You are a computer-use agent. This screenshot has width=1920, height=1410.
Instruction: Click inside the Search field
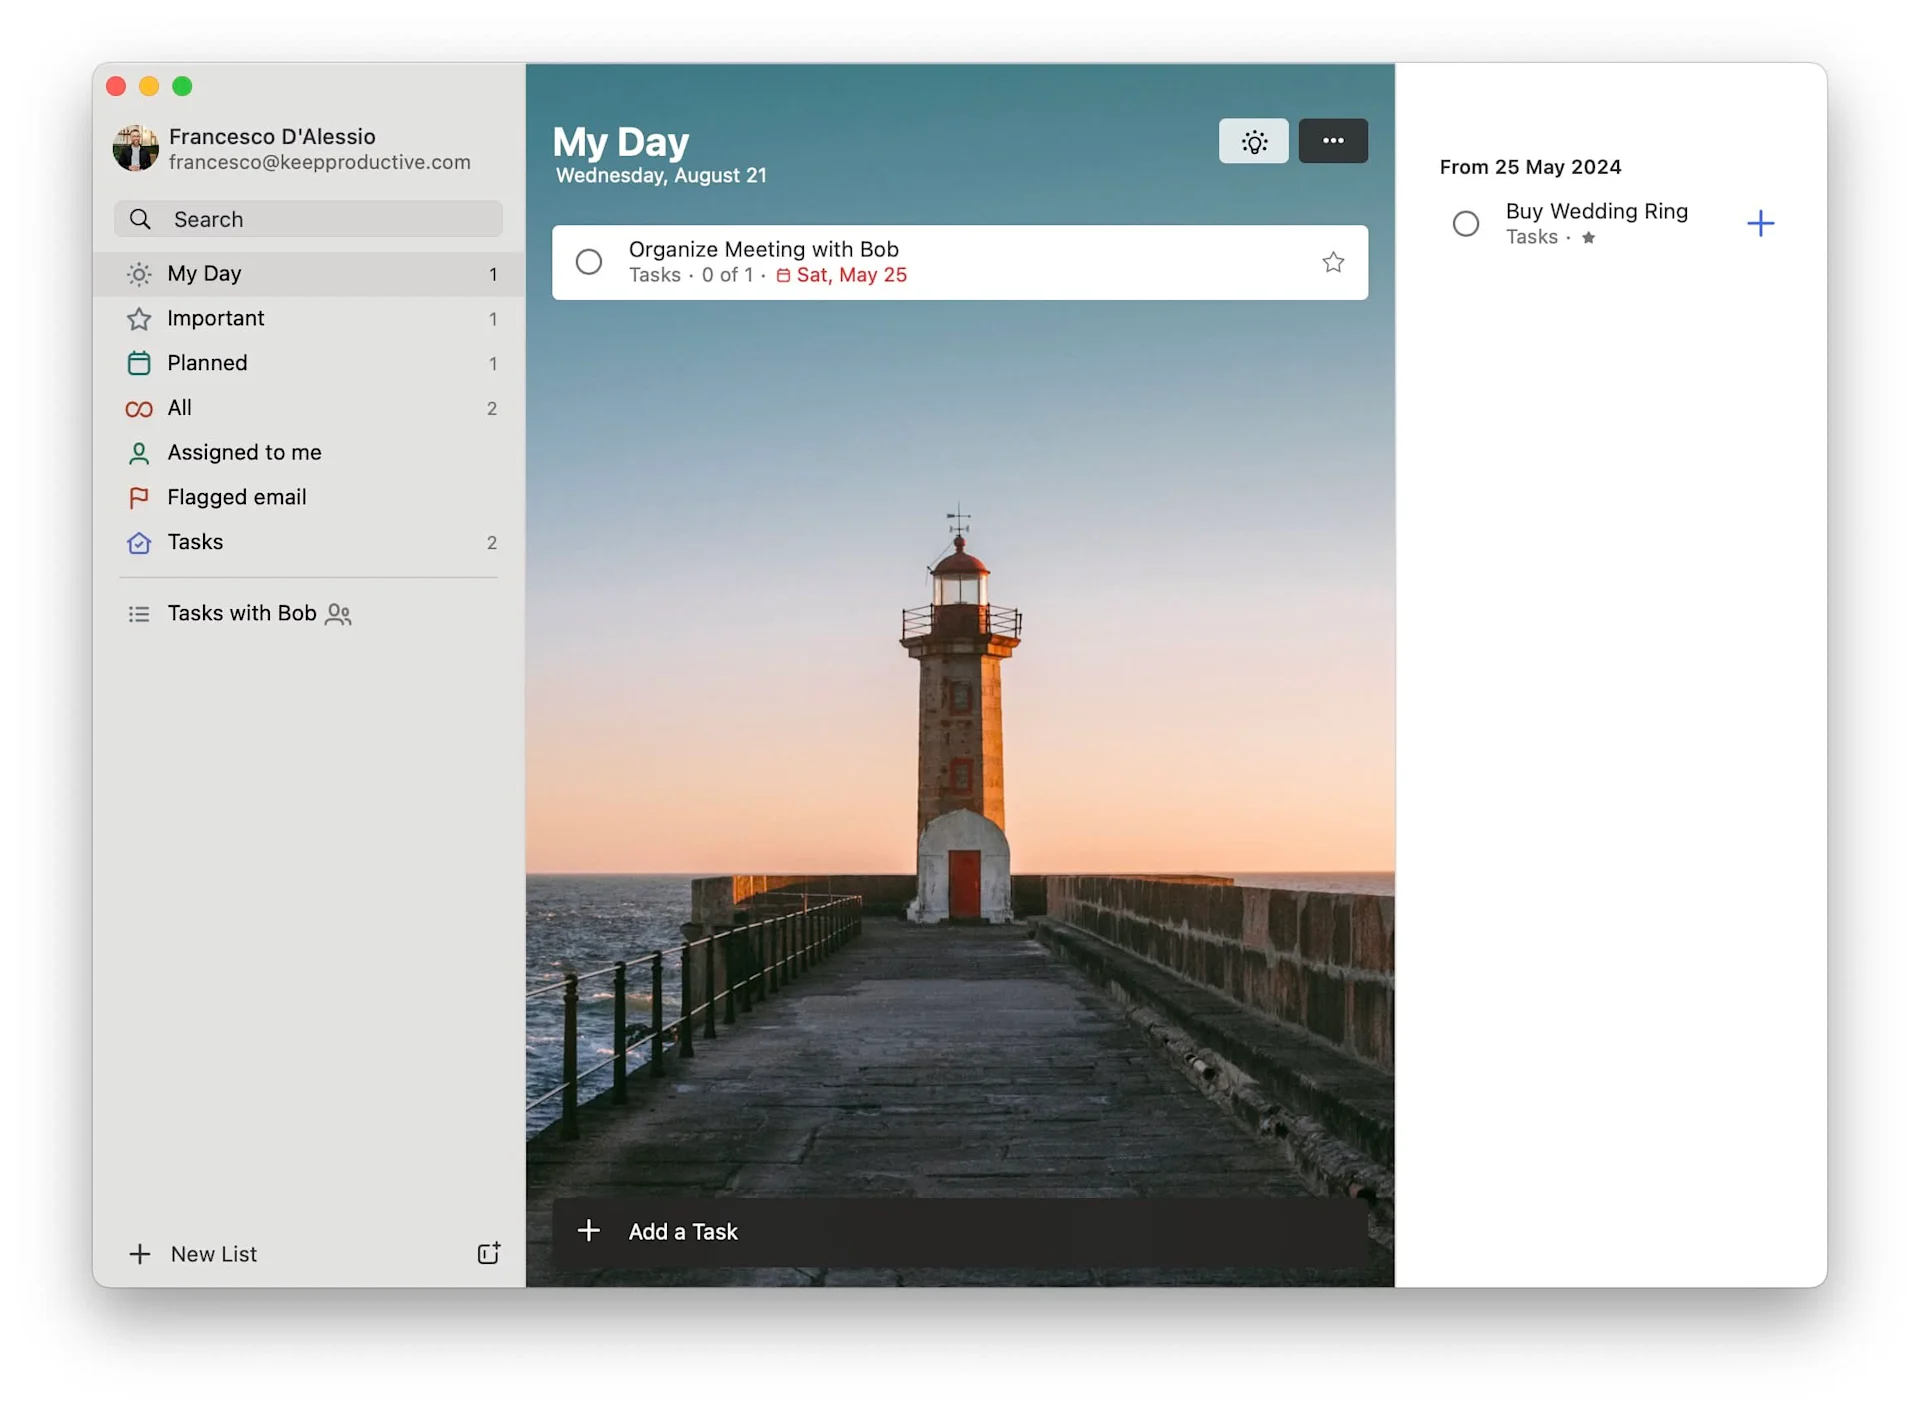coord(308,219)
